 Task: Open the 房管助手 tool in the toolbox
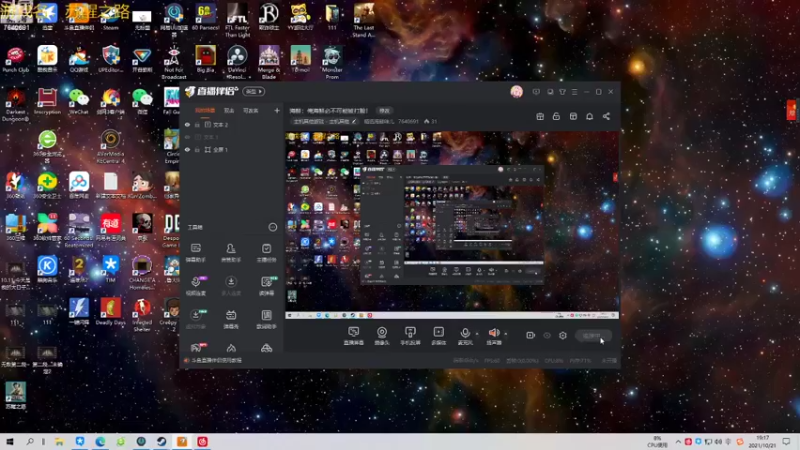tap(231, 253)
